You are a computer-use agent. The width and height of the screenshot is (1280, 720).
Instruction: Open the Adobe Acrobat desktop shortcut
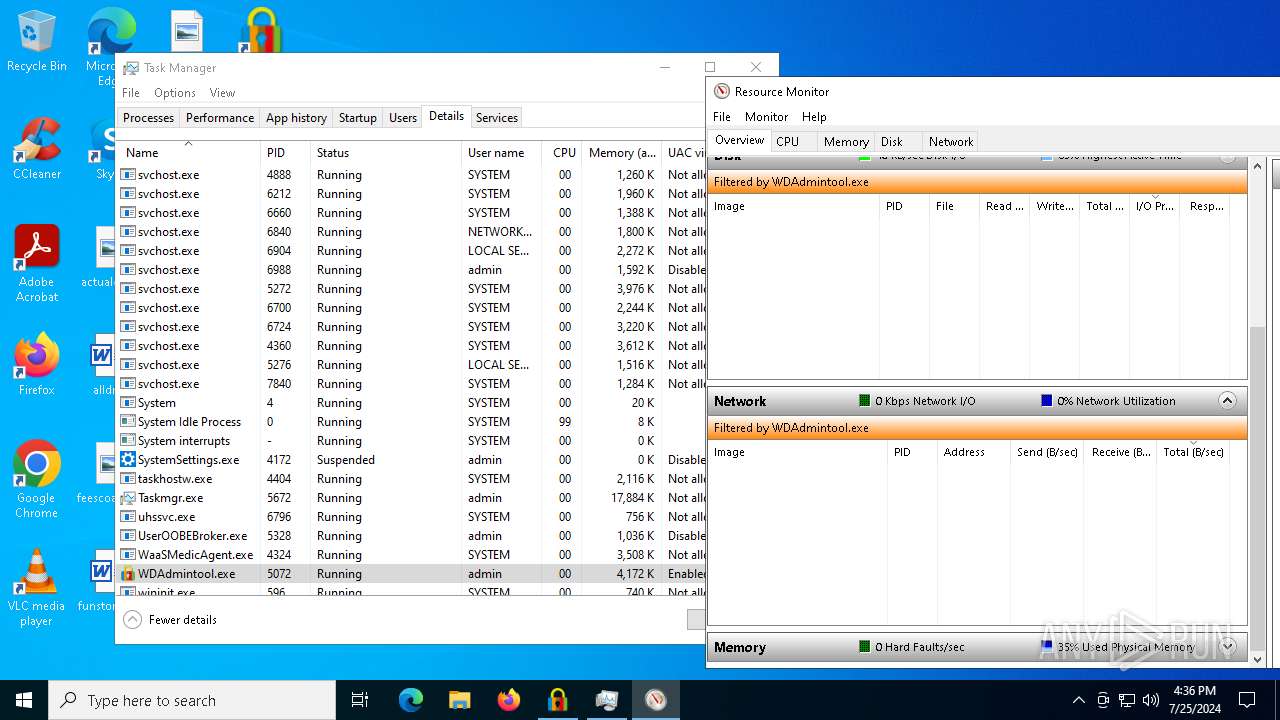[36, 264]
